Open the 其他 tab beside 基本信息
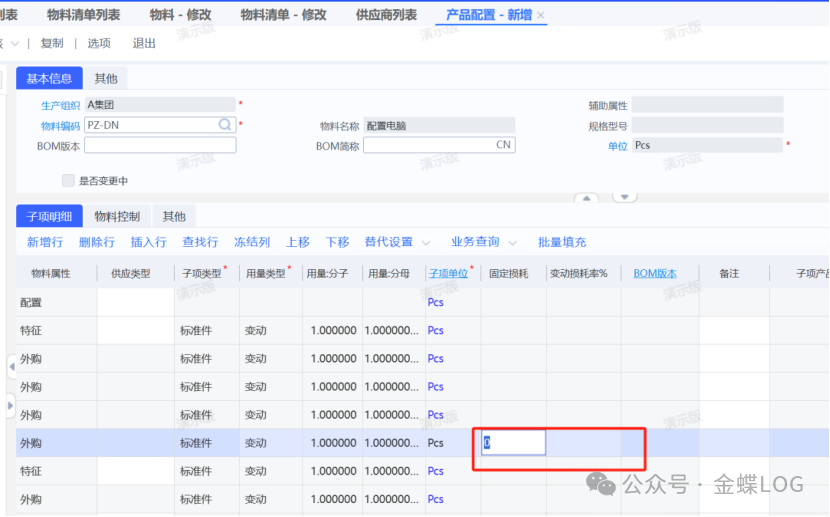 pyautogui.click(x=105, y=78)
